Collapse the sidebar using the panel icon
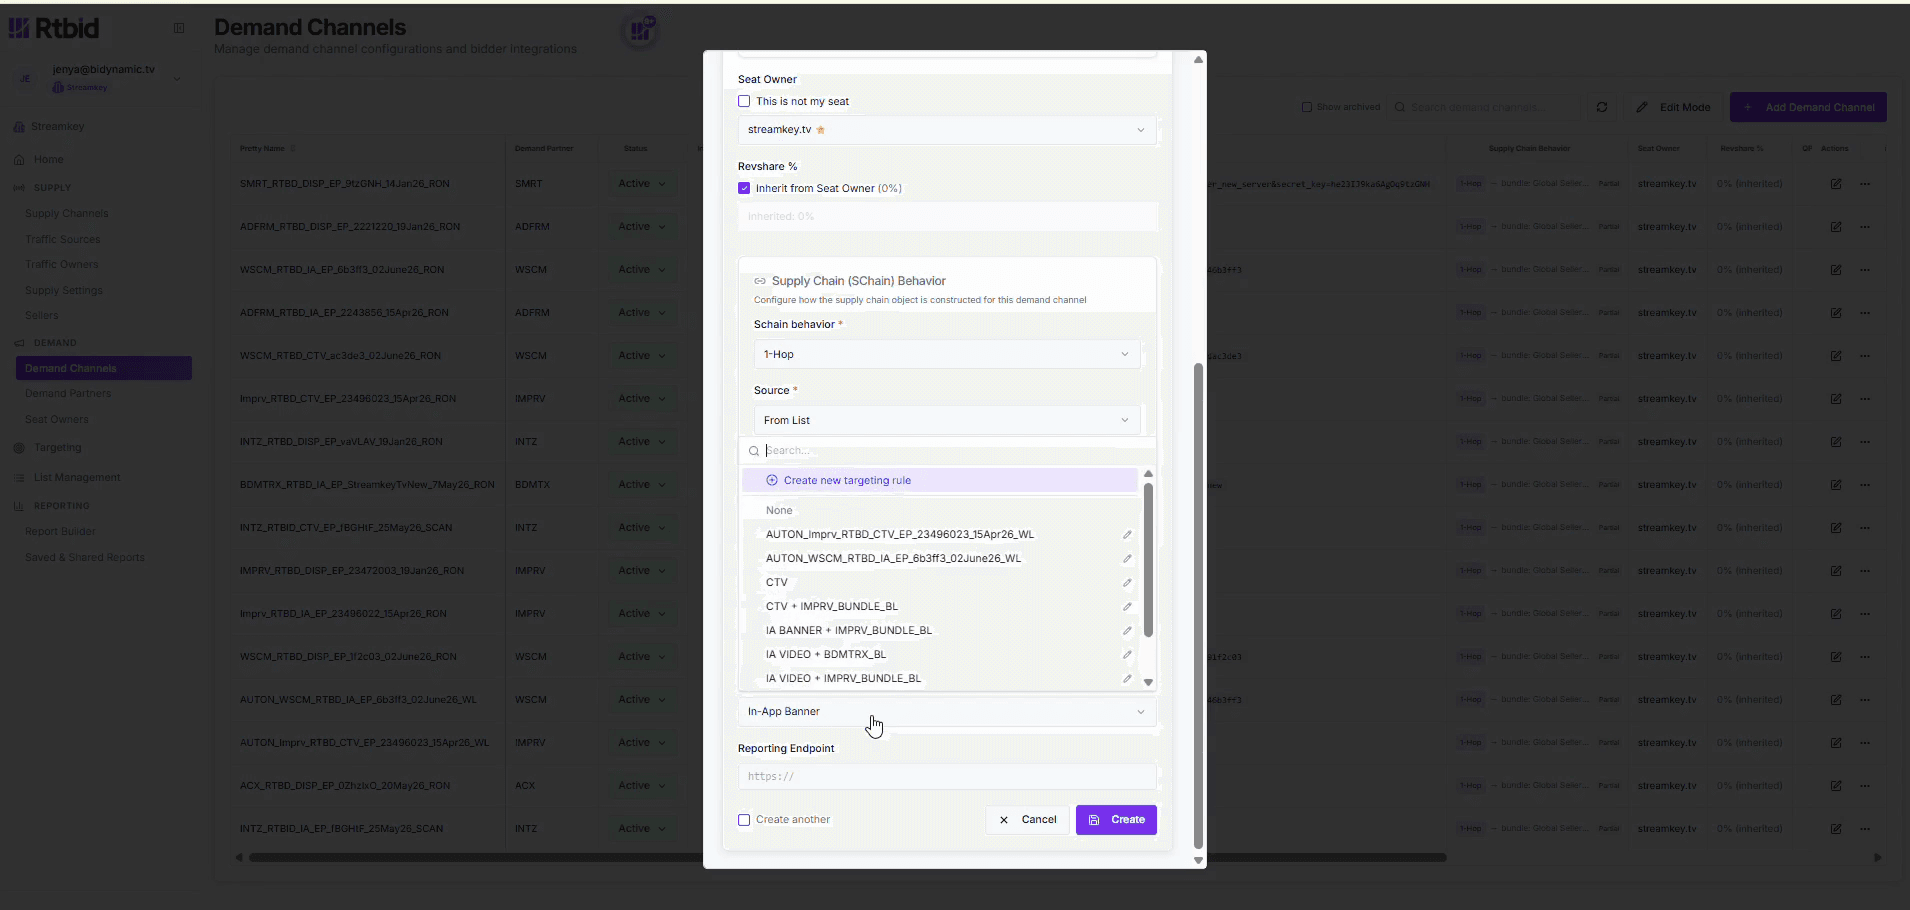1910x910 pixels. [179, 28]
